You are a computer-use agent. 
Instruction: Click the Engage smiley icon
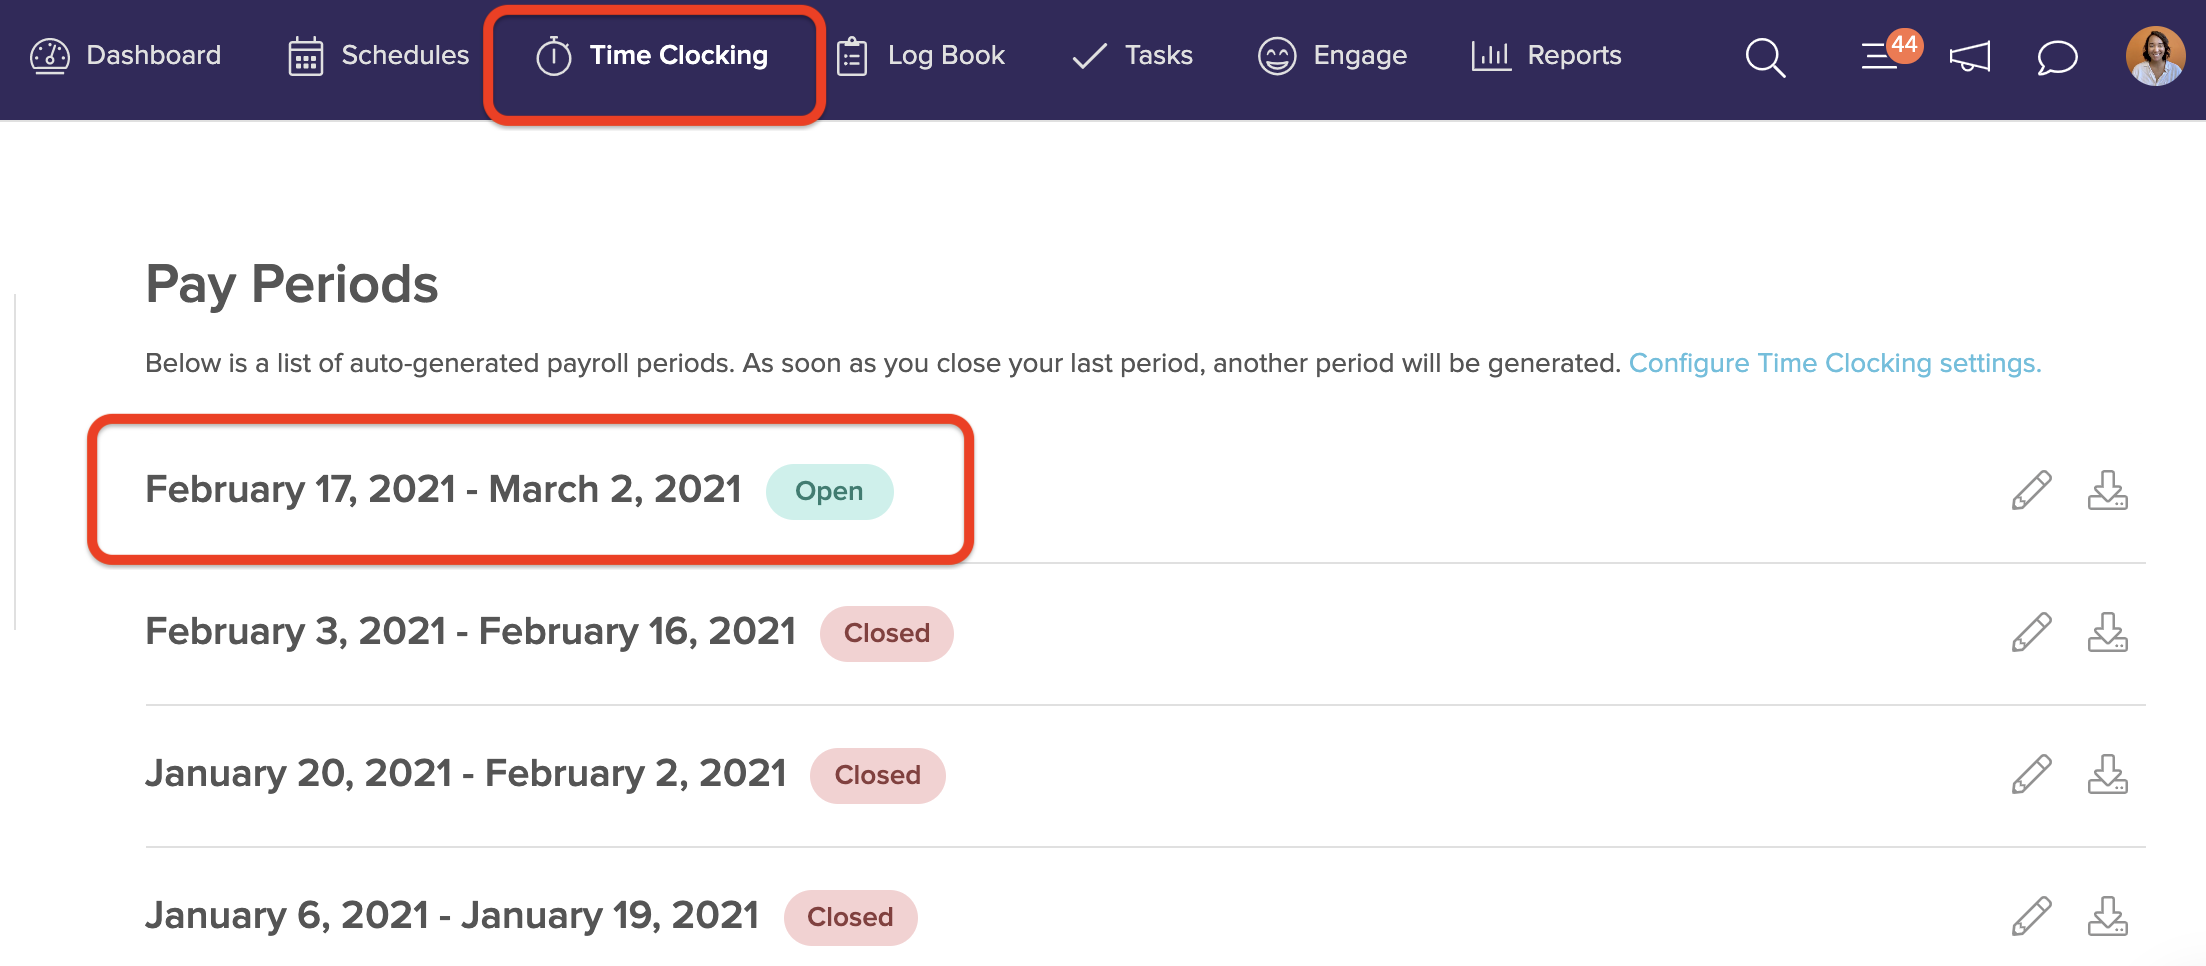1277,56
